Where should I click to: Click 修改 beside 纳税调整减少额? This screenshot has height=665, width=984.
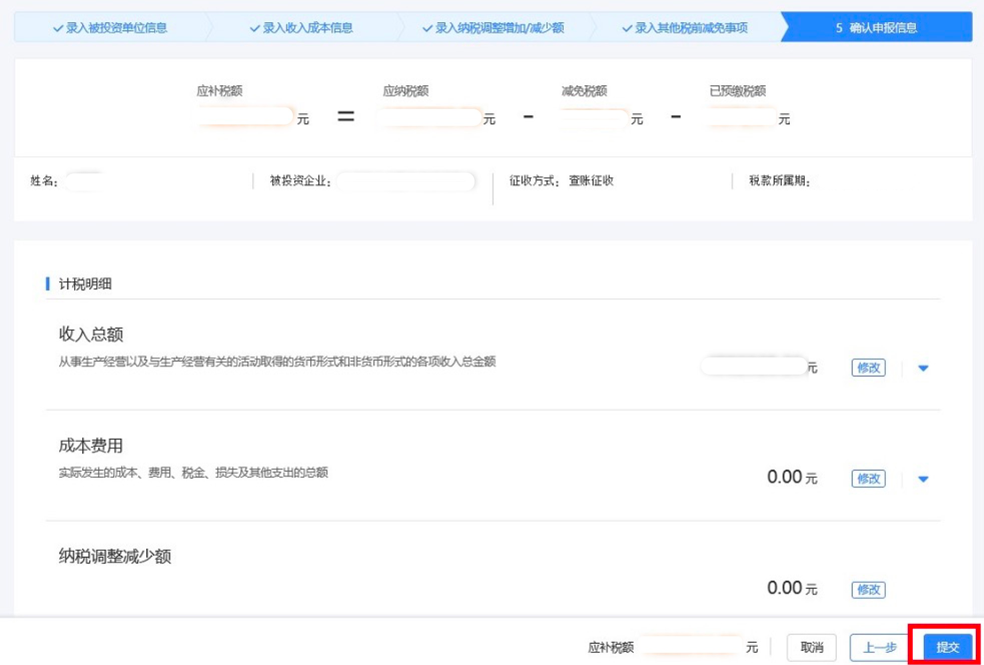(x=866, y=589)
